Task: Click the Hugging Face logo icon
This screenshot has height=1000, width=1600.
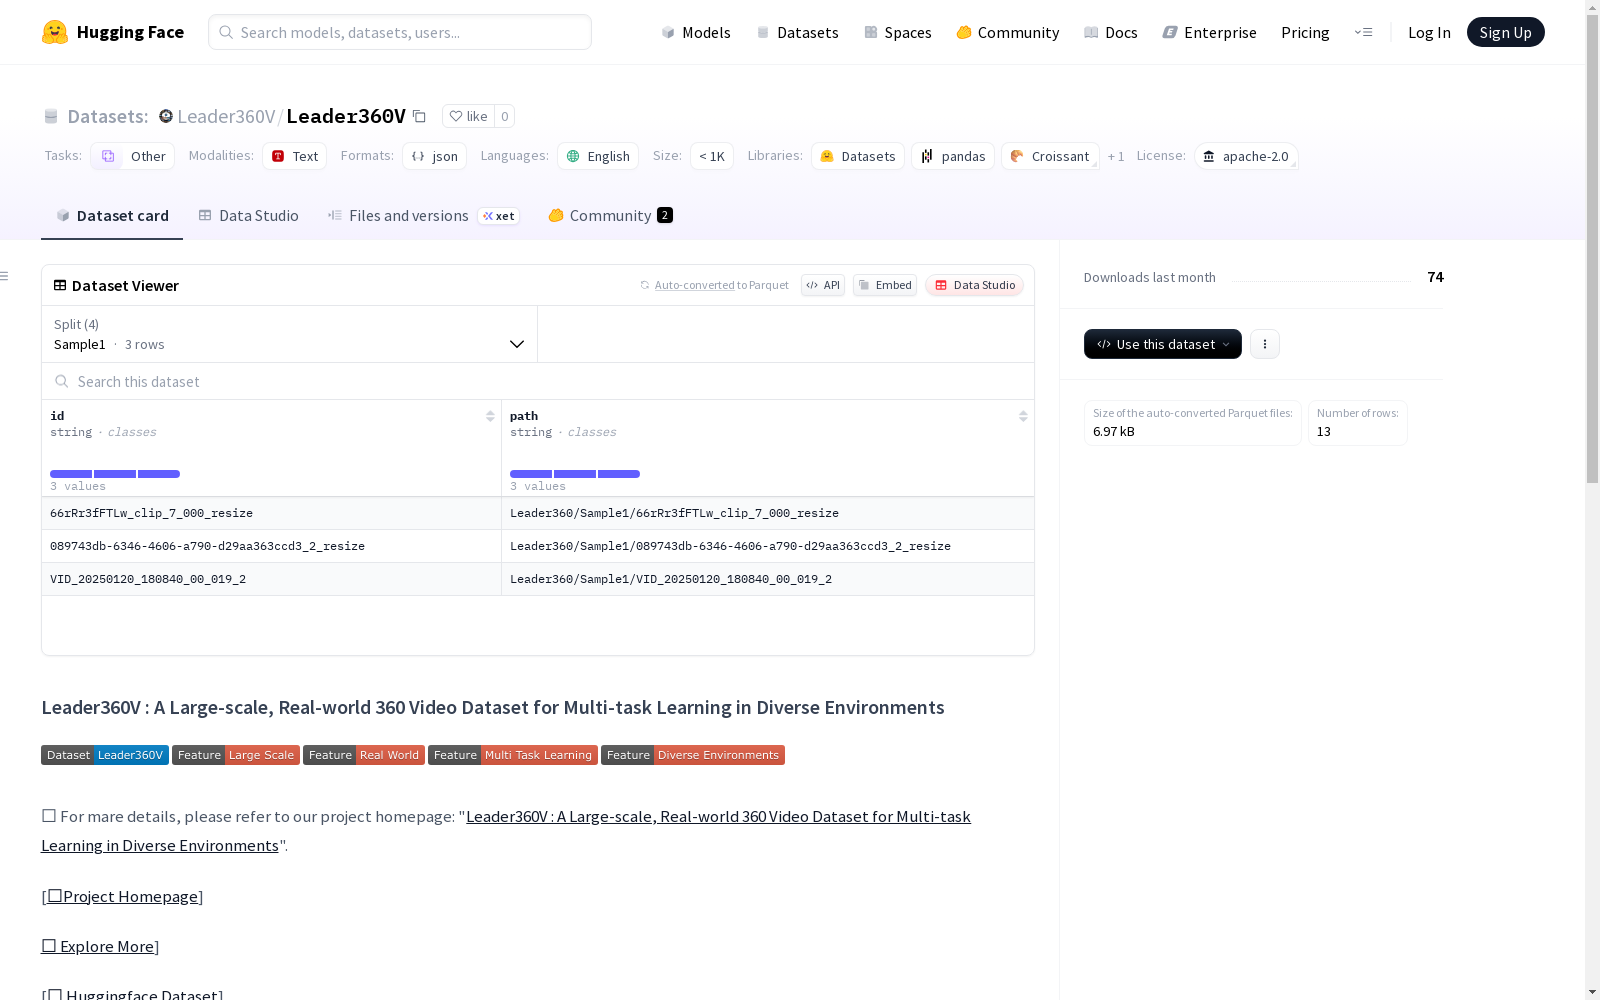Action: pyautogui.click(x=55, y=32)
